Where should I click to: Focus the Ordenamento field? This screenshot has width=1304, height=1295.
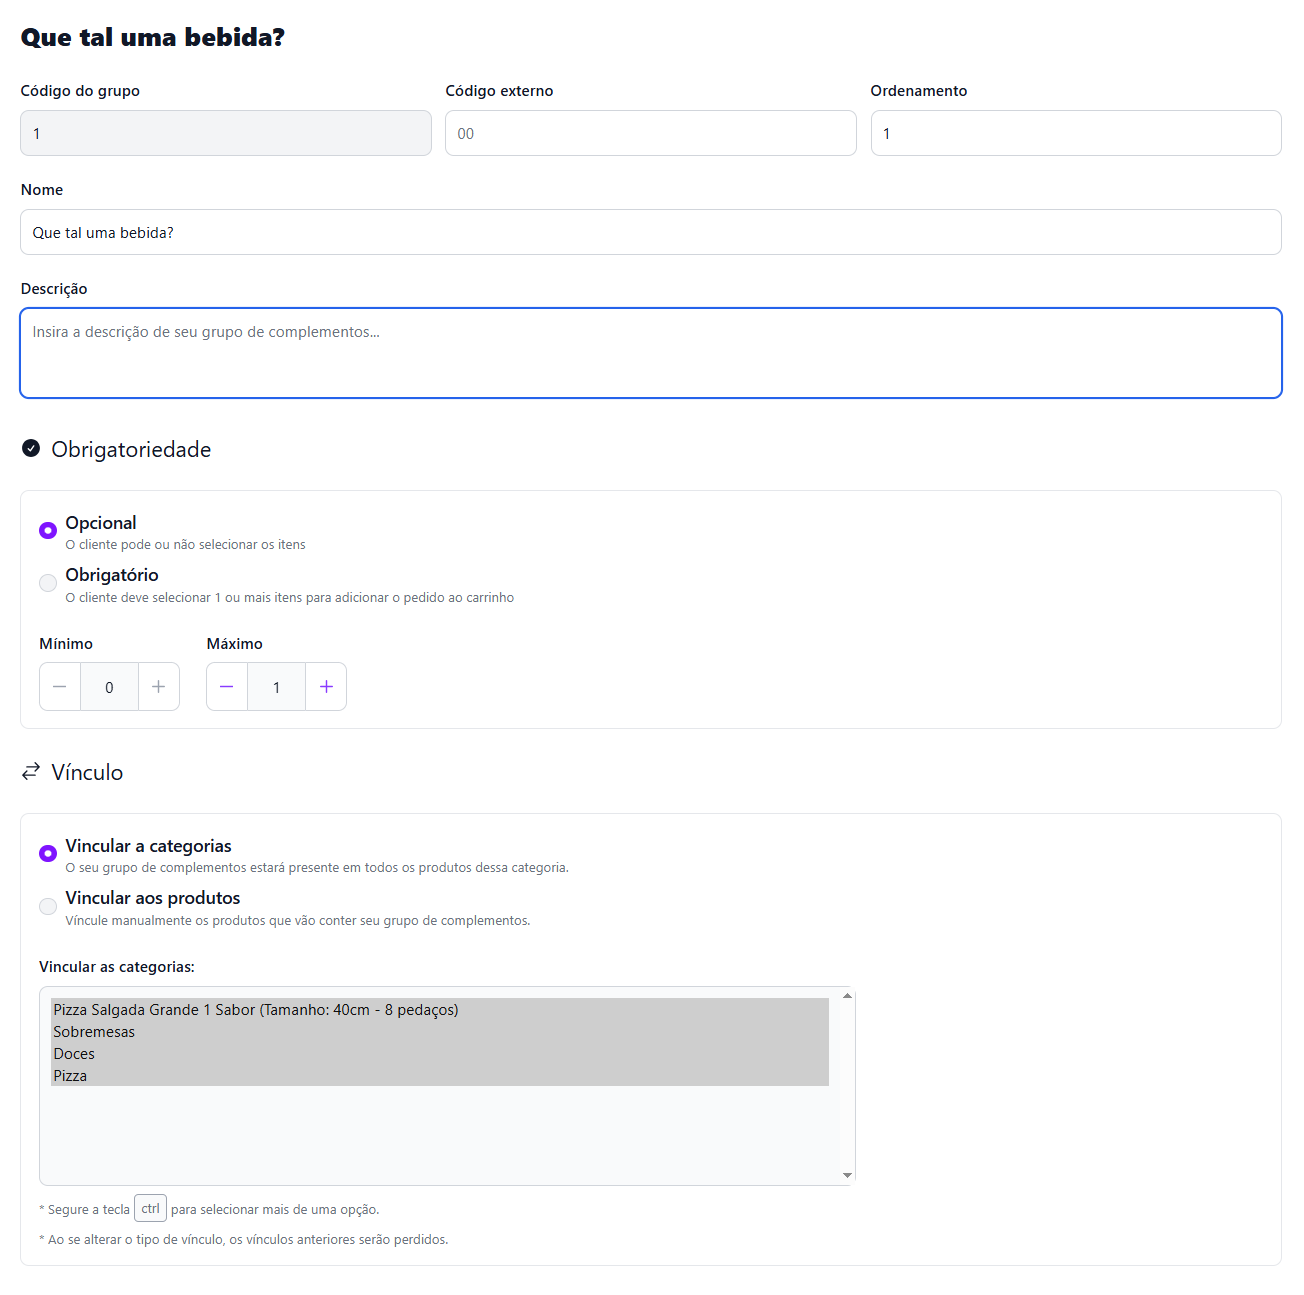[1075, 133]
